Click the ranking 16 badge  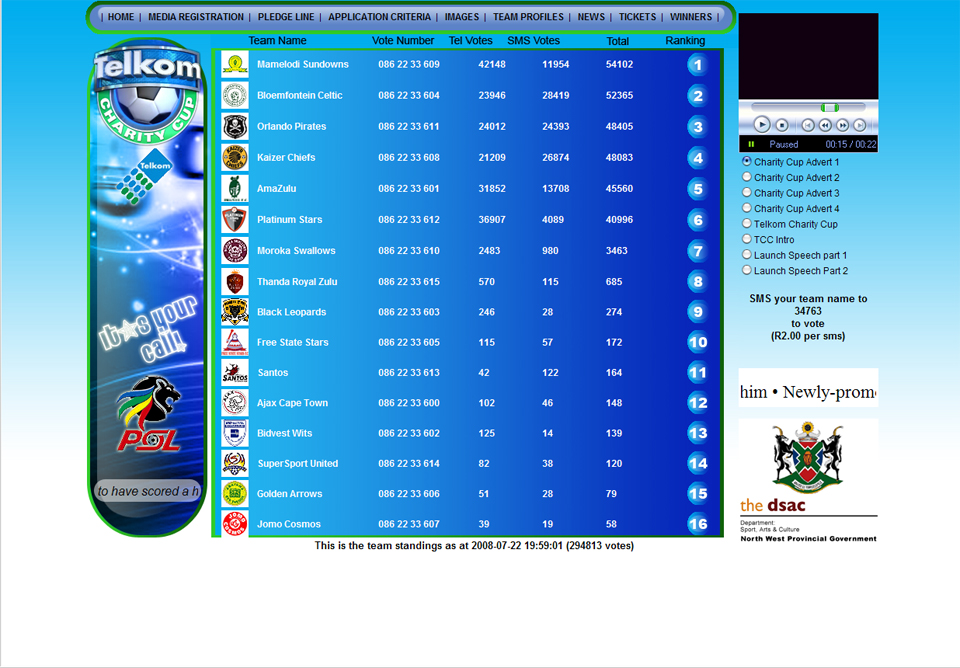[x=697, y=524]
